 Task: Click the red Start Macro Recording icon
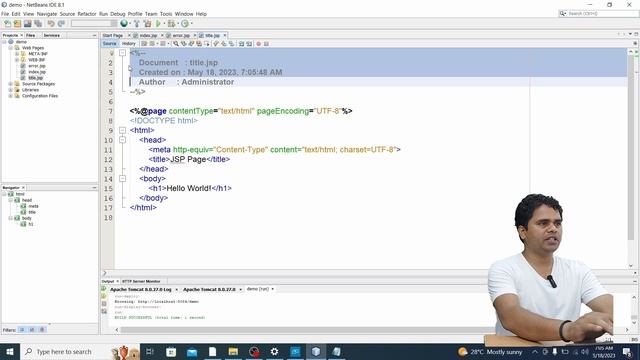[258, 44]
